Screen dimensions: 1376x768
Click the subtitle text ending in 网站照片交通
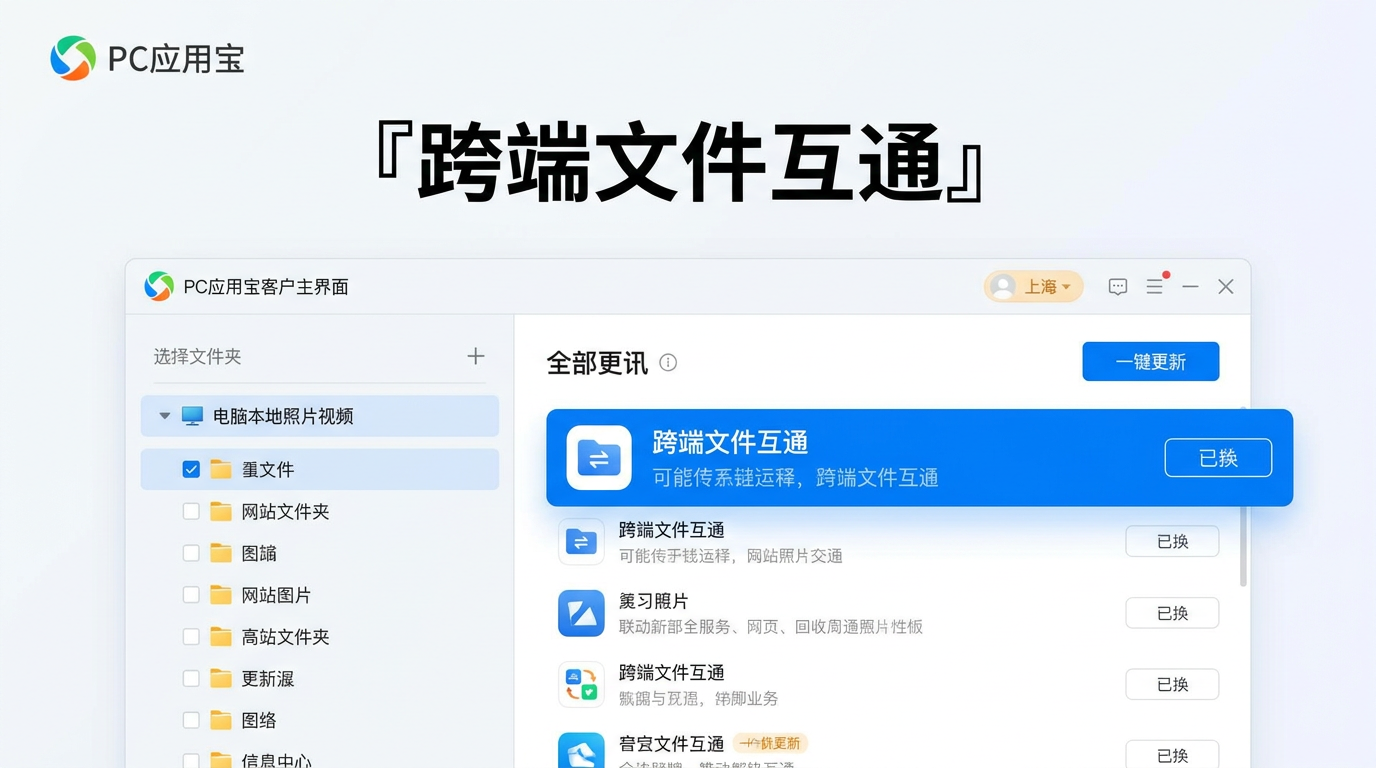click(731, 556)
